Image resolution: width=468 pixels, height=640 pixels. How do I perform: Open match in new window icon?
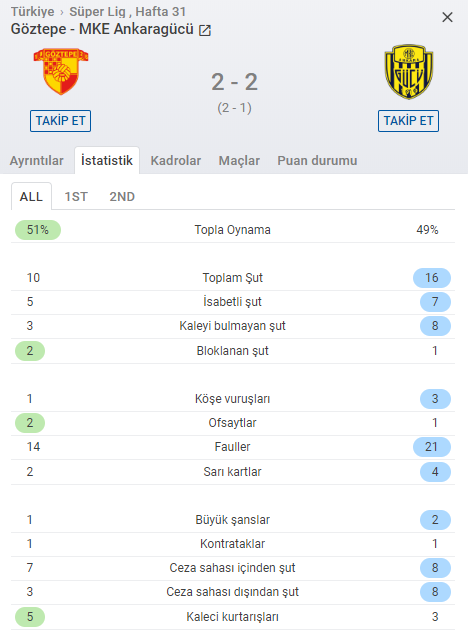tap(204, 30)
